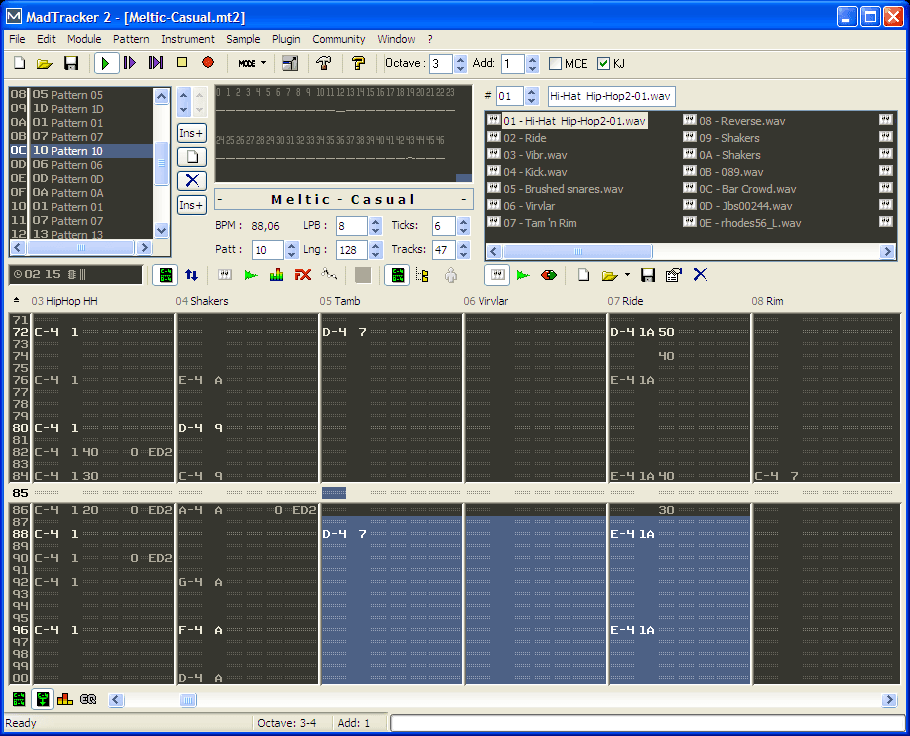This screenshot has height=736, width=910.
Task: Click the red Record button
Action: [x=208, y=63]
